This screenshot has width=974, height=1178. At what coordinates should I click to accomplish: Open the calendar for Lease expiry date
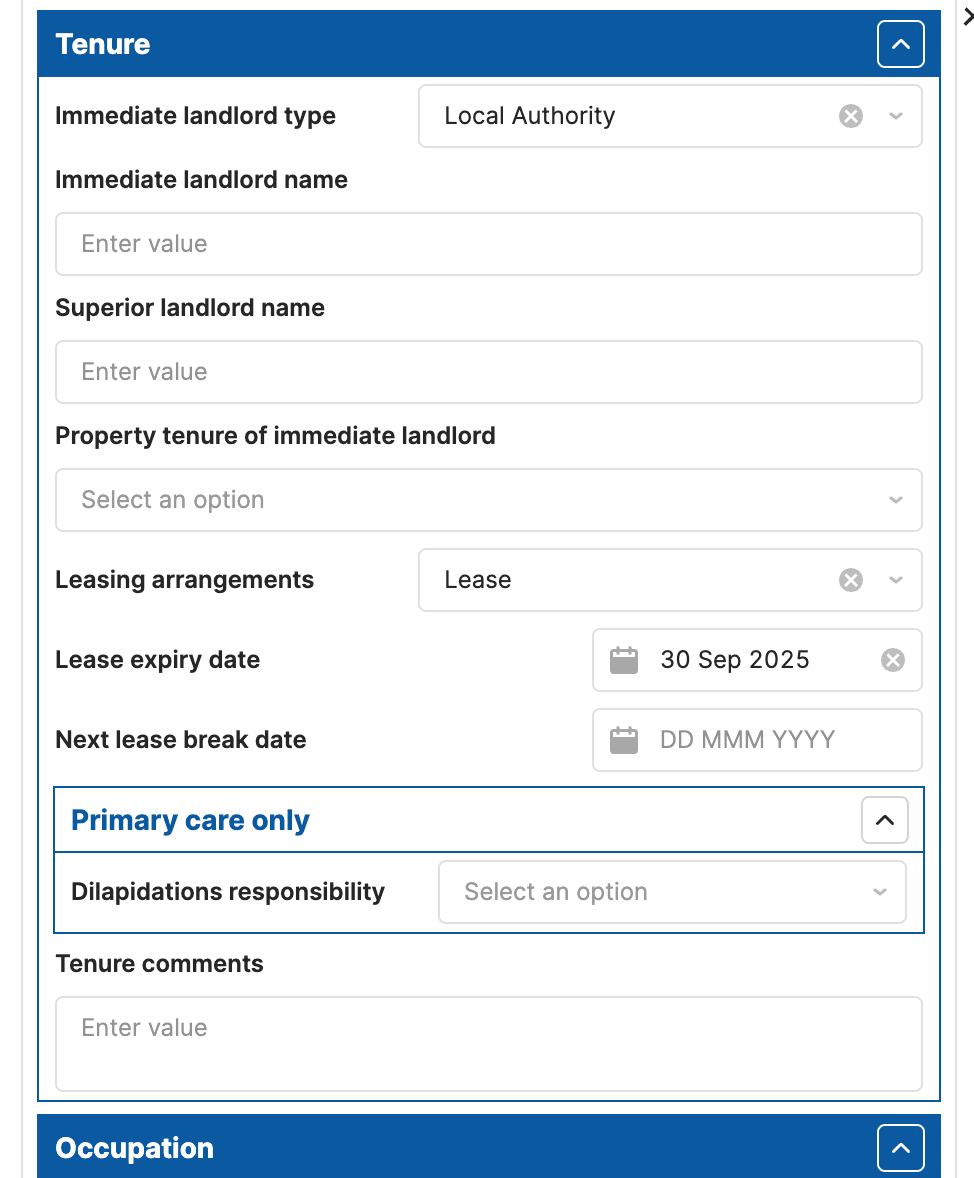(x=623, y=660)
